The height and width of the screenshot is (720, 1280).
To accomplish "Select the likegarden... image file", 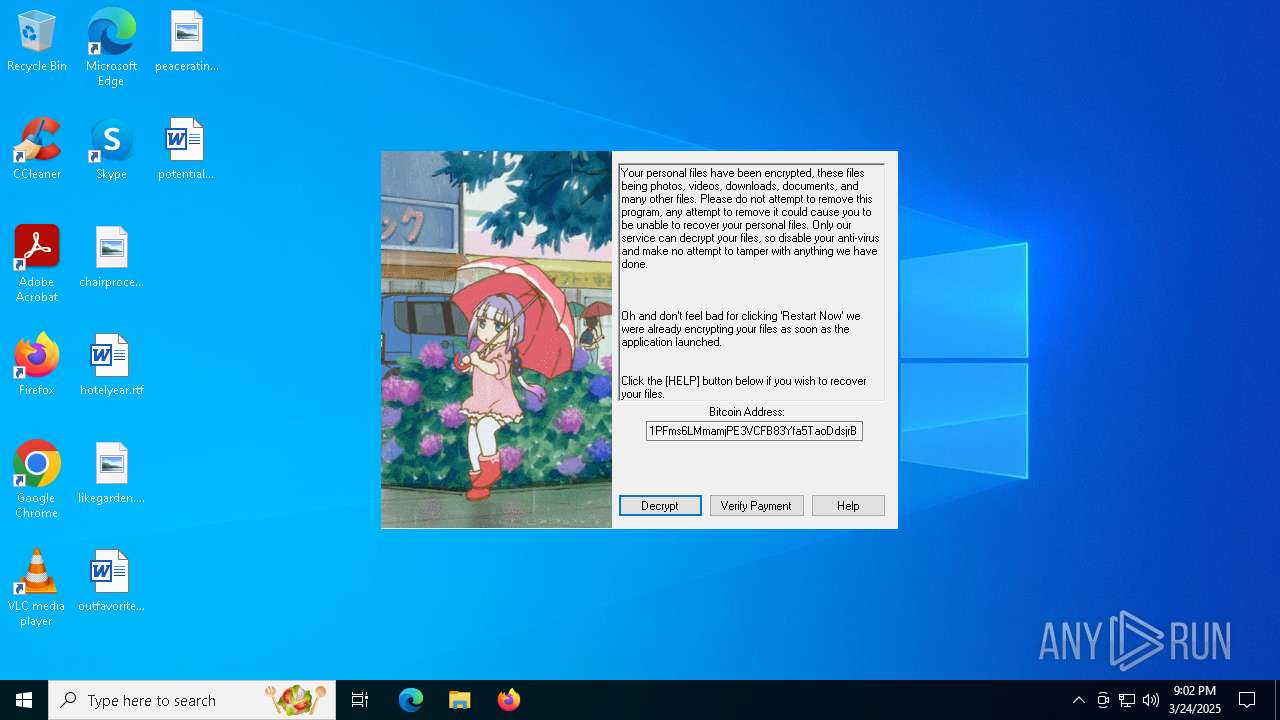I will click(111, 474).
